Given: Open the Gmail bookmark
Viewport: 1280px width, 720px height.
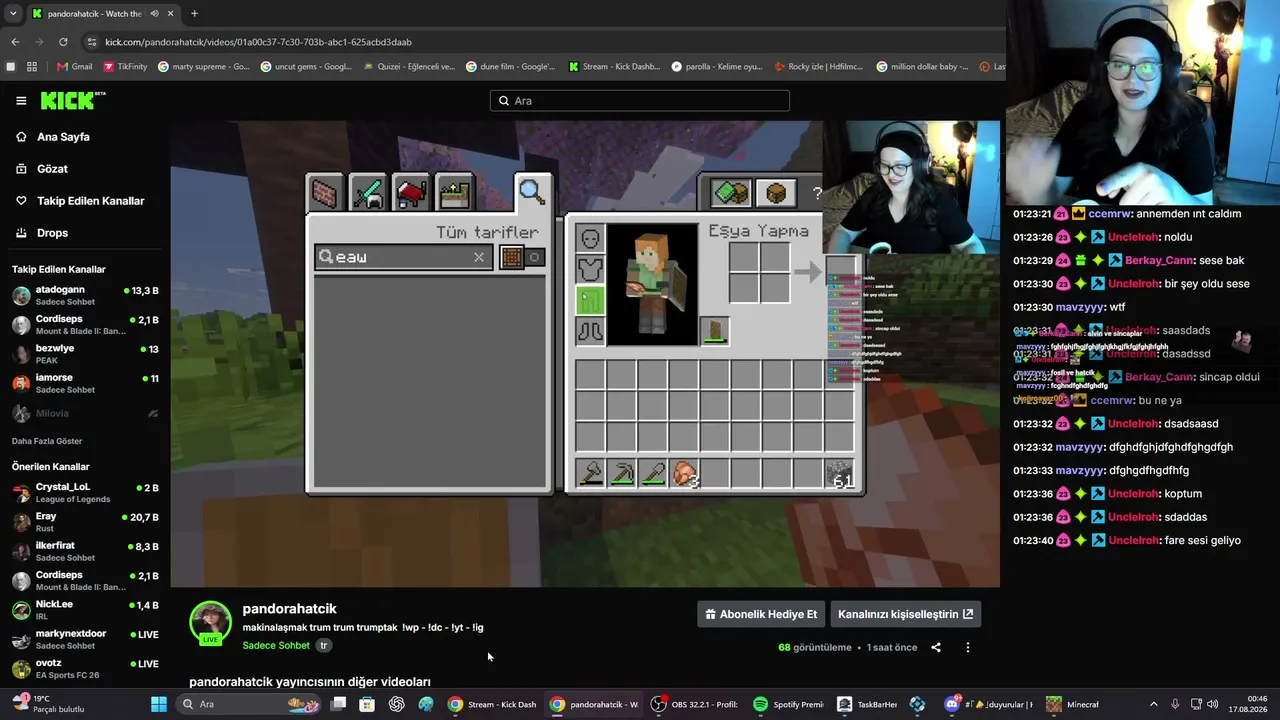Looking at the screenshot, I should coord(75,67).
